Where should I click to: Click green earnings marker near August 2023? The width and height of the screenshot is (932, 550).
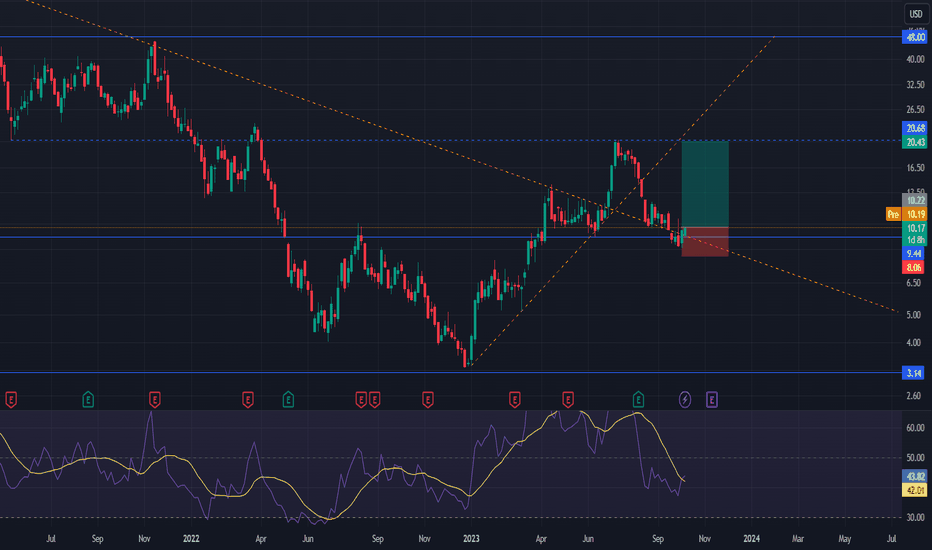638,400
